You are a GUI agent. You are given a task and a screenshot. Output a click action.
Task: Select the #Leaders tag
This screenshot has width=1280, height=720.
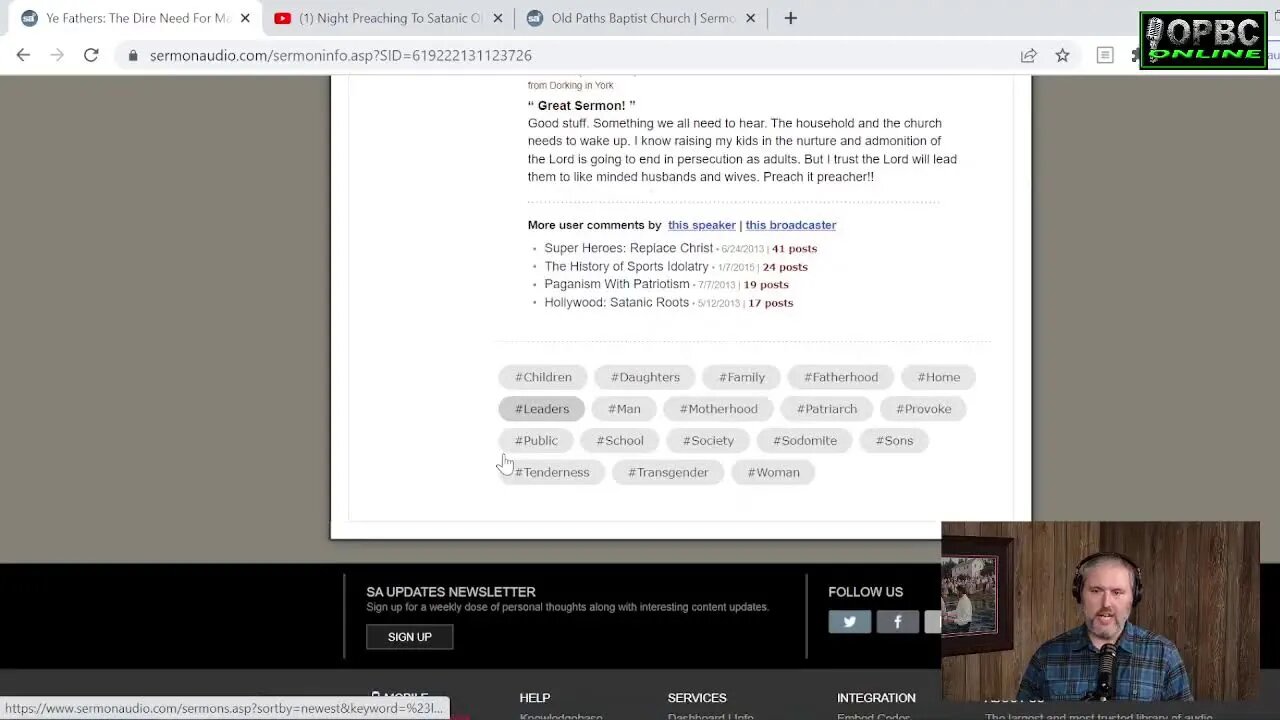(x=542, y=409)
